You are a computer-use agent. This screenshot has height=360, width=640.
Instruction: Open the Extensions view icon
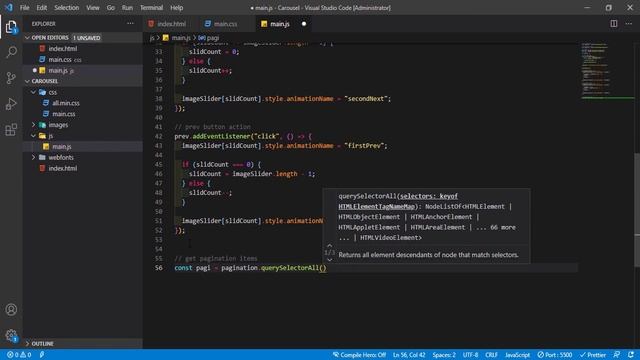click(x=11, y=130)
